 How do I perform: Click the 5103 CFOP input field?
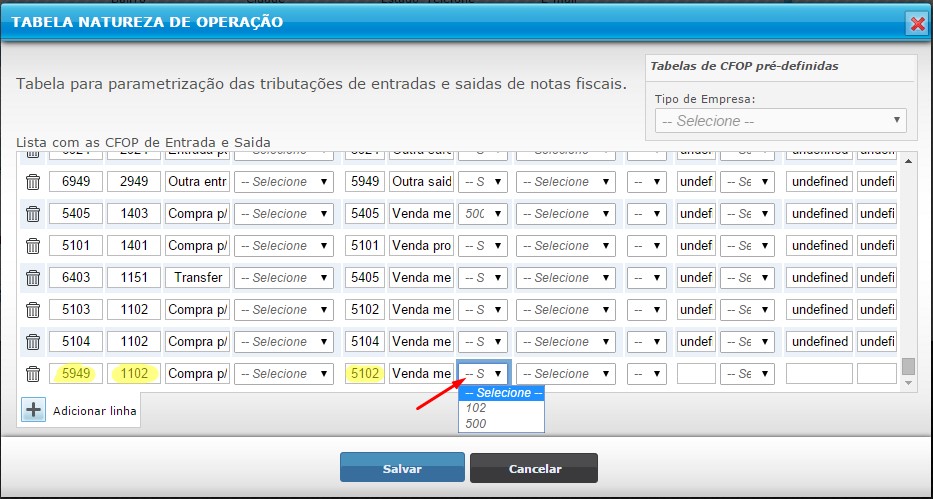76,310
